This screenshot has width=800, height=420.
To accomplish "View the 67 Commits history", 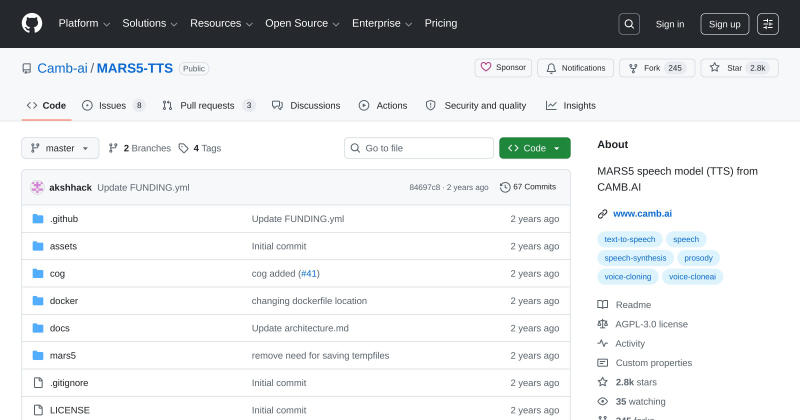I will coord(528,187).
